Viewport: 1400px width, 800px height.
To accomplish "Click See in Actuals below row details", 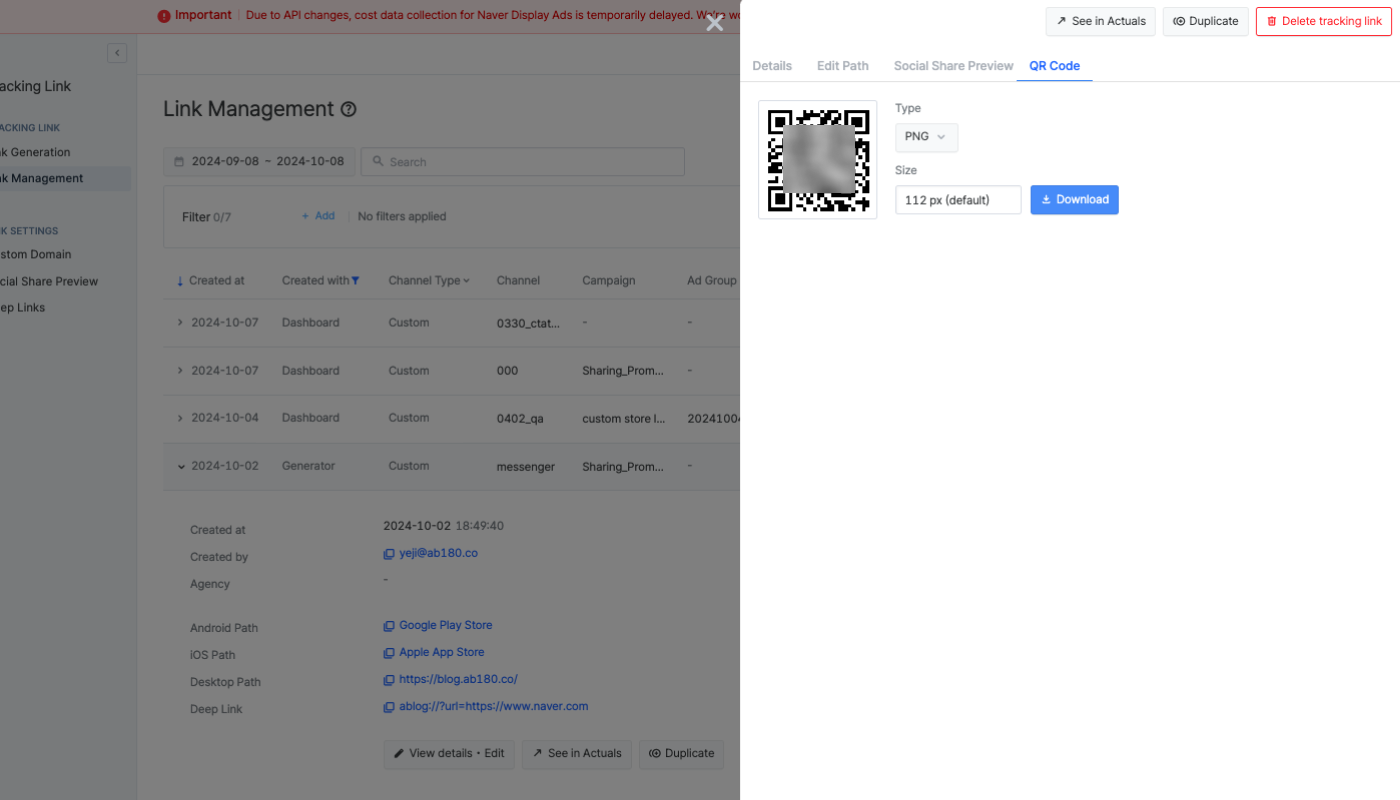I will click(577, 754).
